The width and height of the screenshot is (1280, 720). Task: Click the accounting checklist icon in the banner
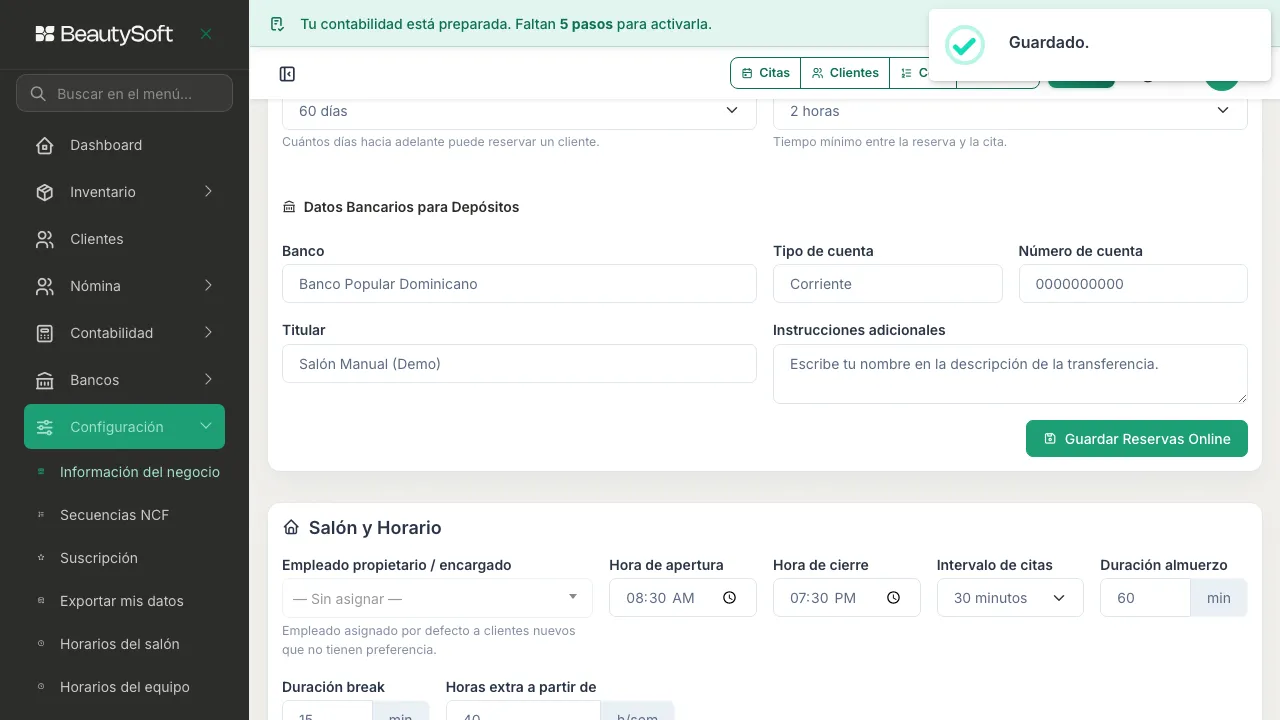coord(278,24)
